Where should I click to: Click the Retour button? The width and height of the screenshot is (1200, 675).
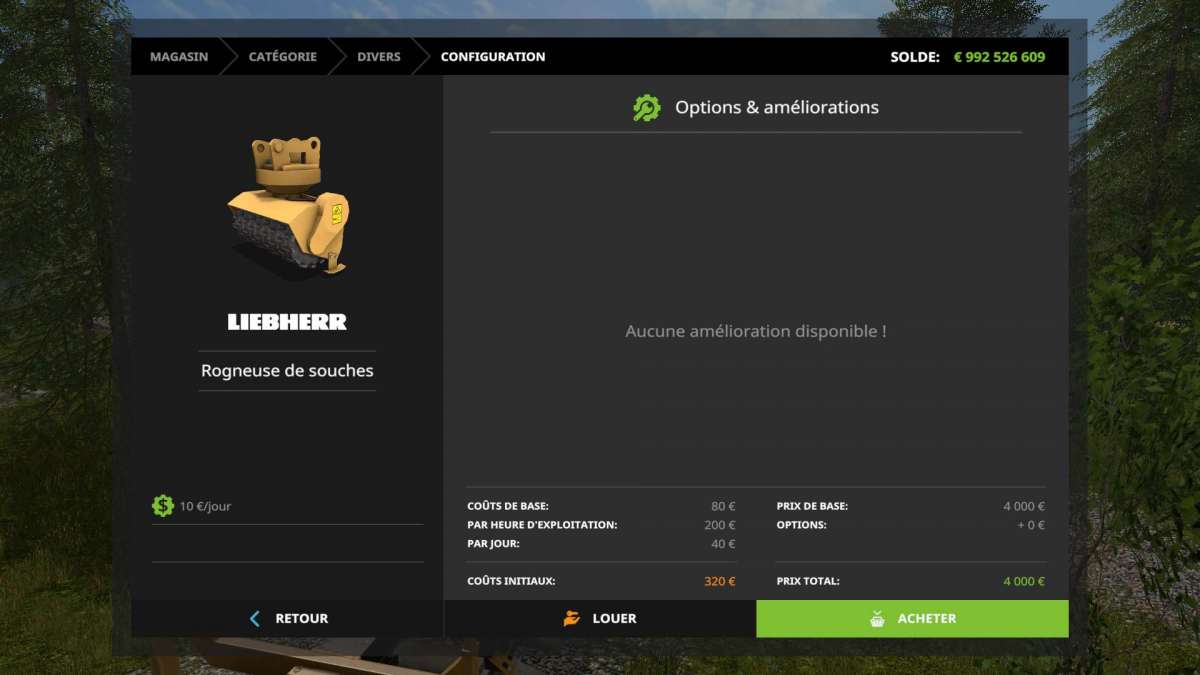coord(287,618)
